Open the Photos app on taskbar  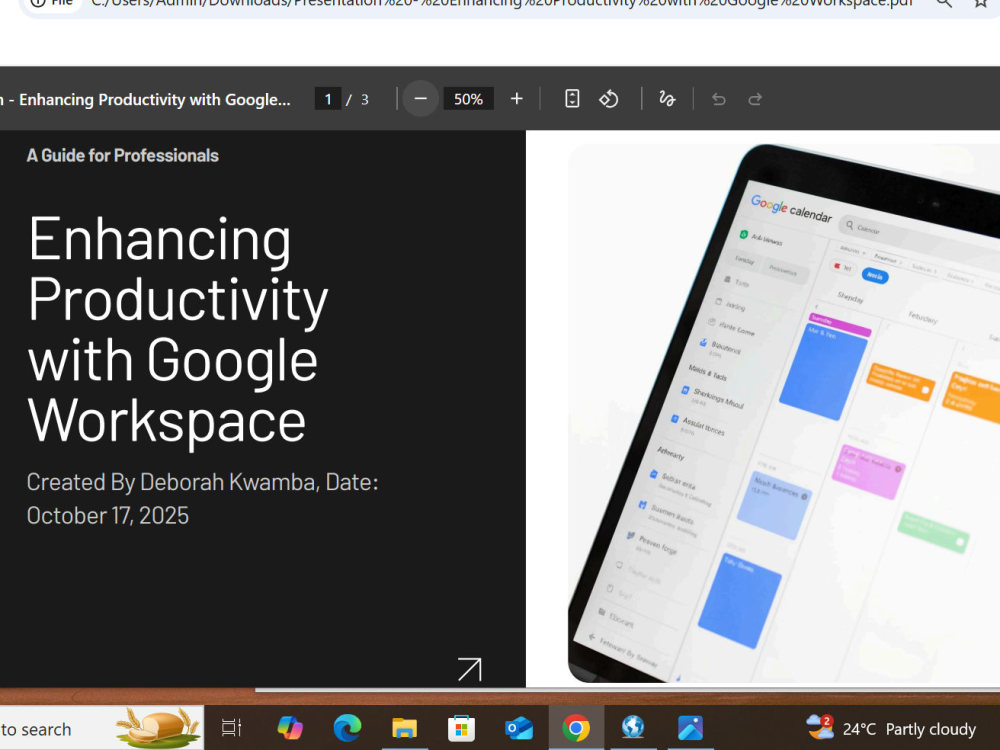click(690, 728)
